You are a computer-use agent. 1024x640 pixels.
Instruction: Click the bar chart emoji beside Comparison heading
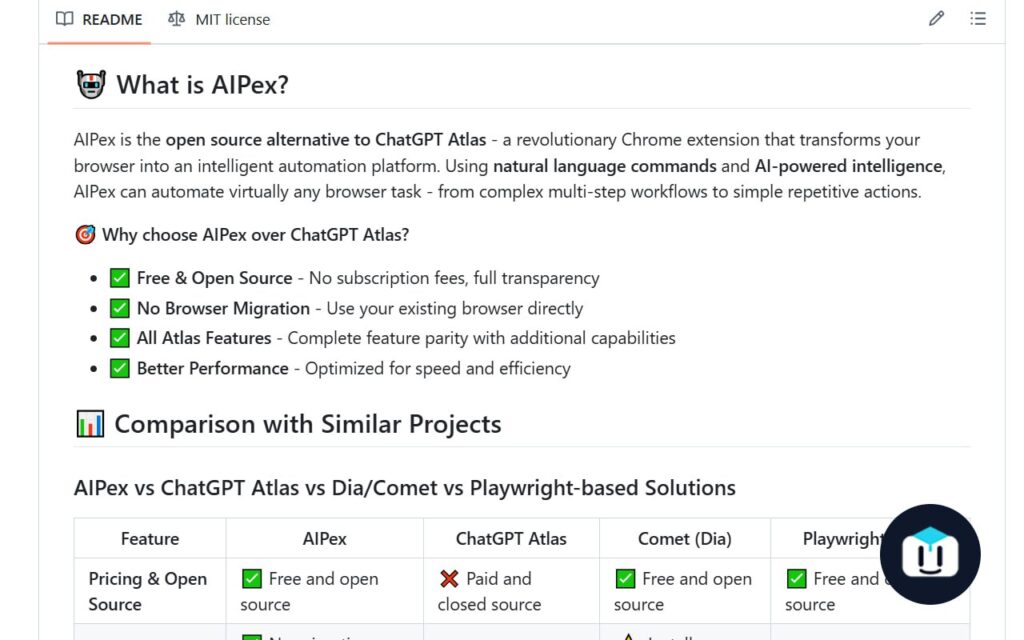pos(90,424)
